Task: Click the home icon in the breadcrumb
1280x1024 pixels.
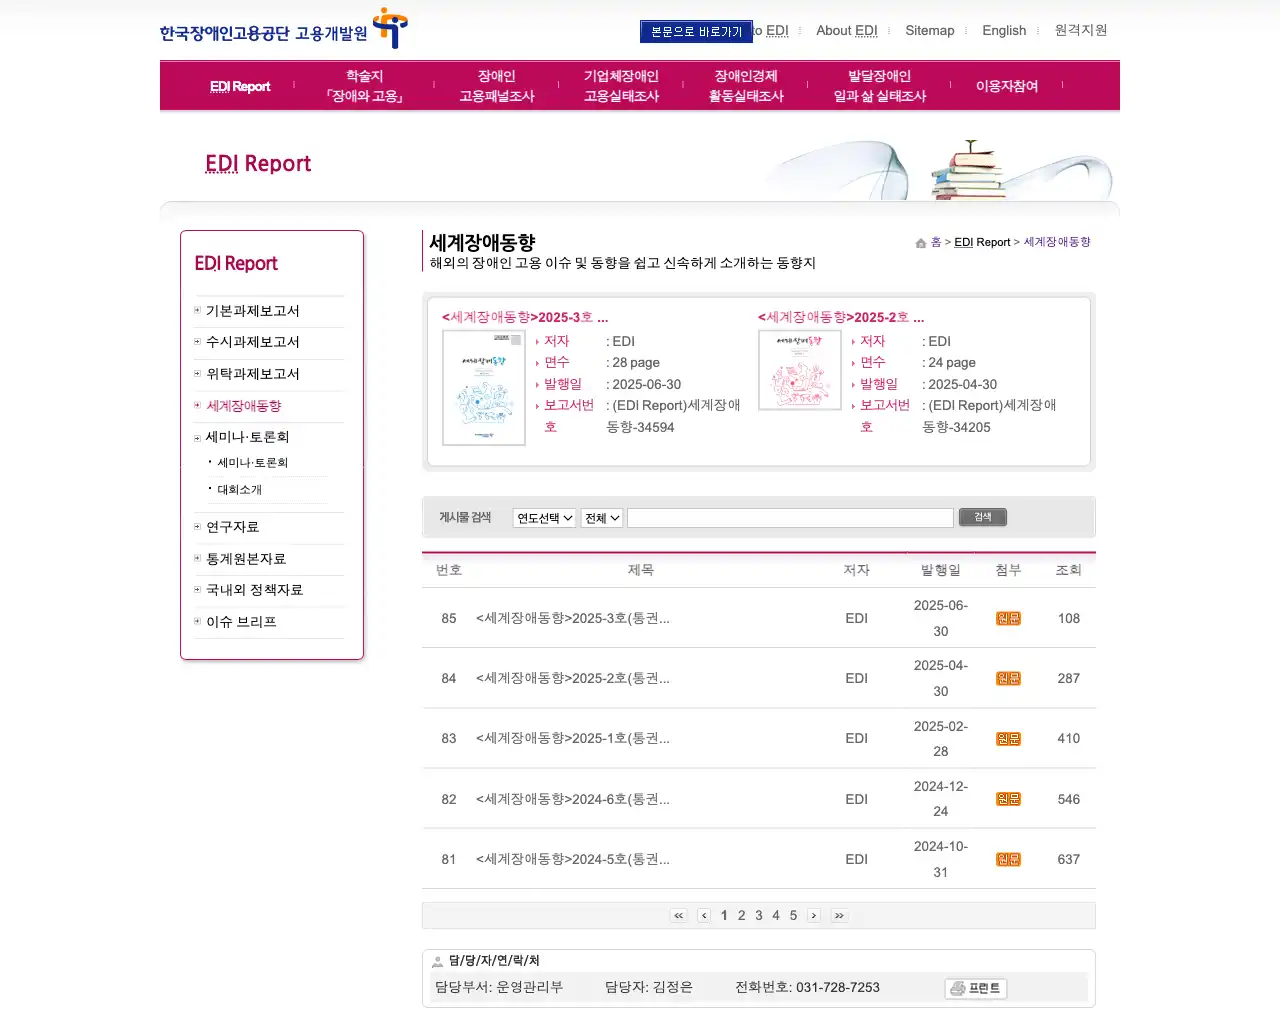Action: [x=920, y=242]
